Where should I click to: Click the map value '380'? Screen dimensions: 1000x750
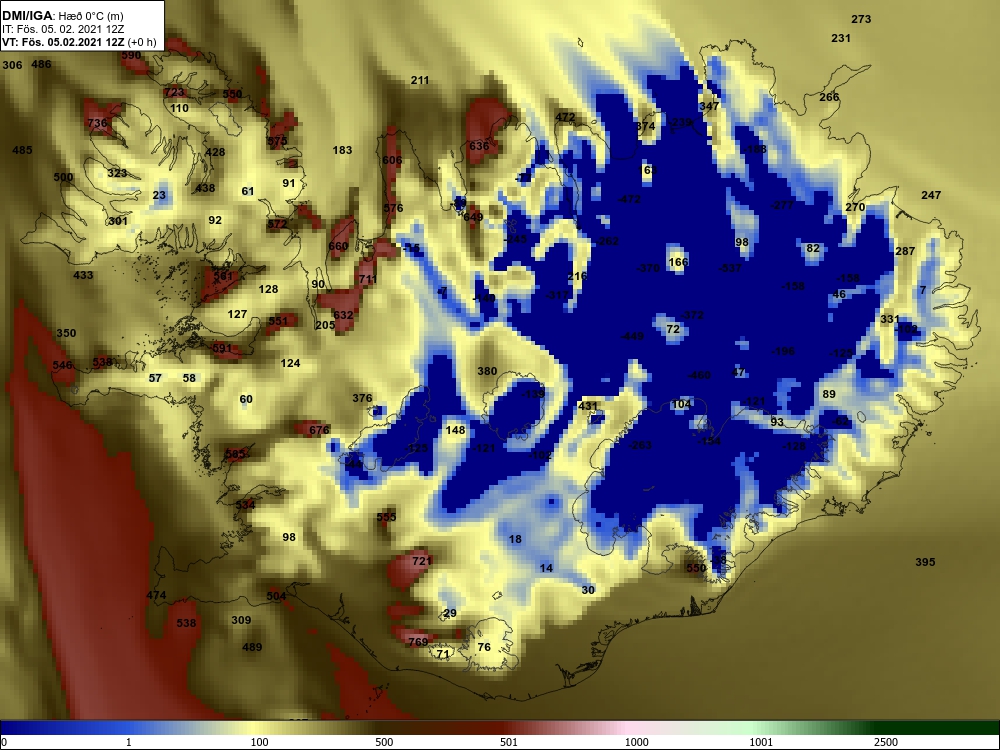click(x=487, y=371)
